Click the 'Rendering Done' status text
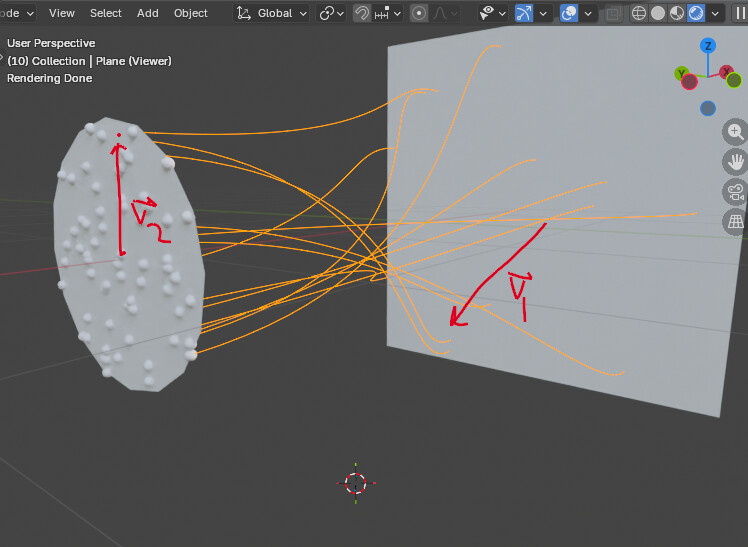 coord(50,78)
